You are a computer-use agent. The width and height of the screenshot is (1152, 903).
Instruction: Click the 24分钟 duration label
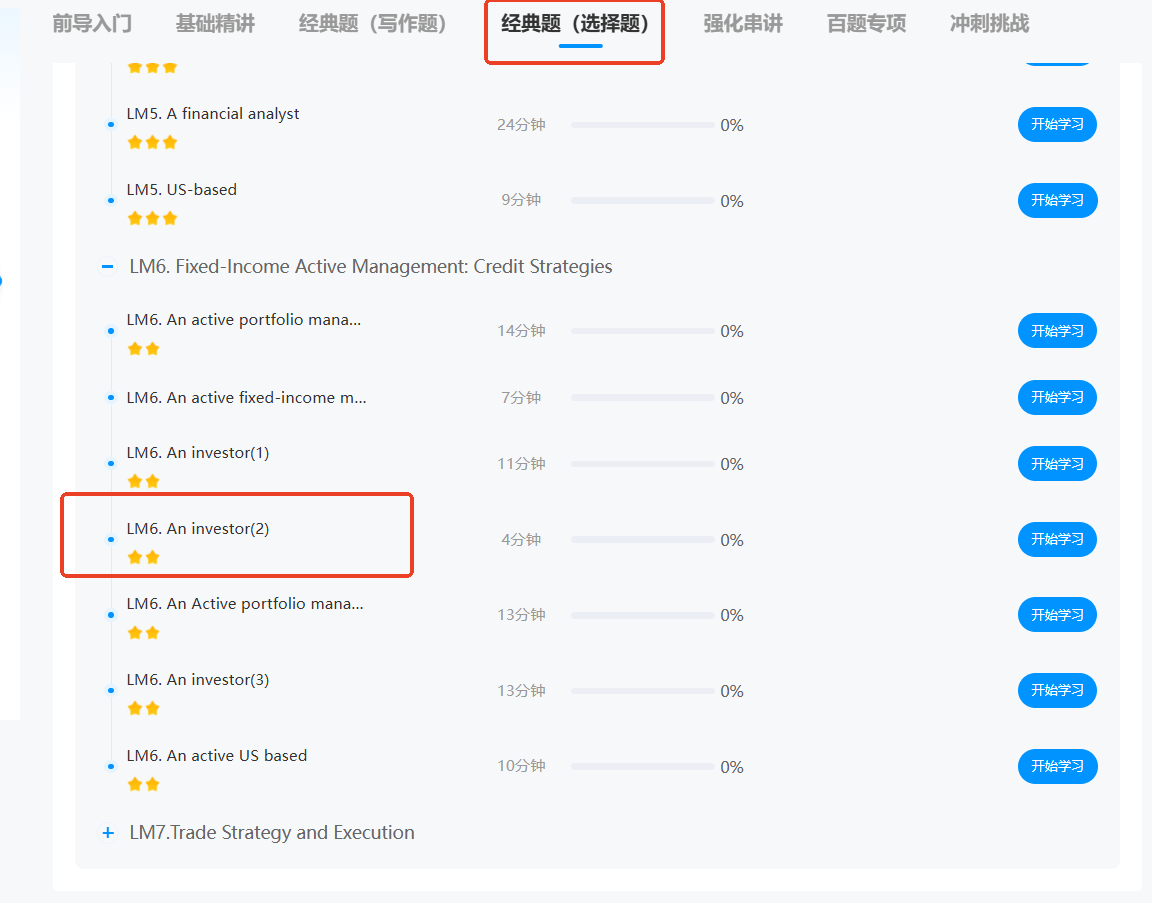[521, 125]
